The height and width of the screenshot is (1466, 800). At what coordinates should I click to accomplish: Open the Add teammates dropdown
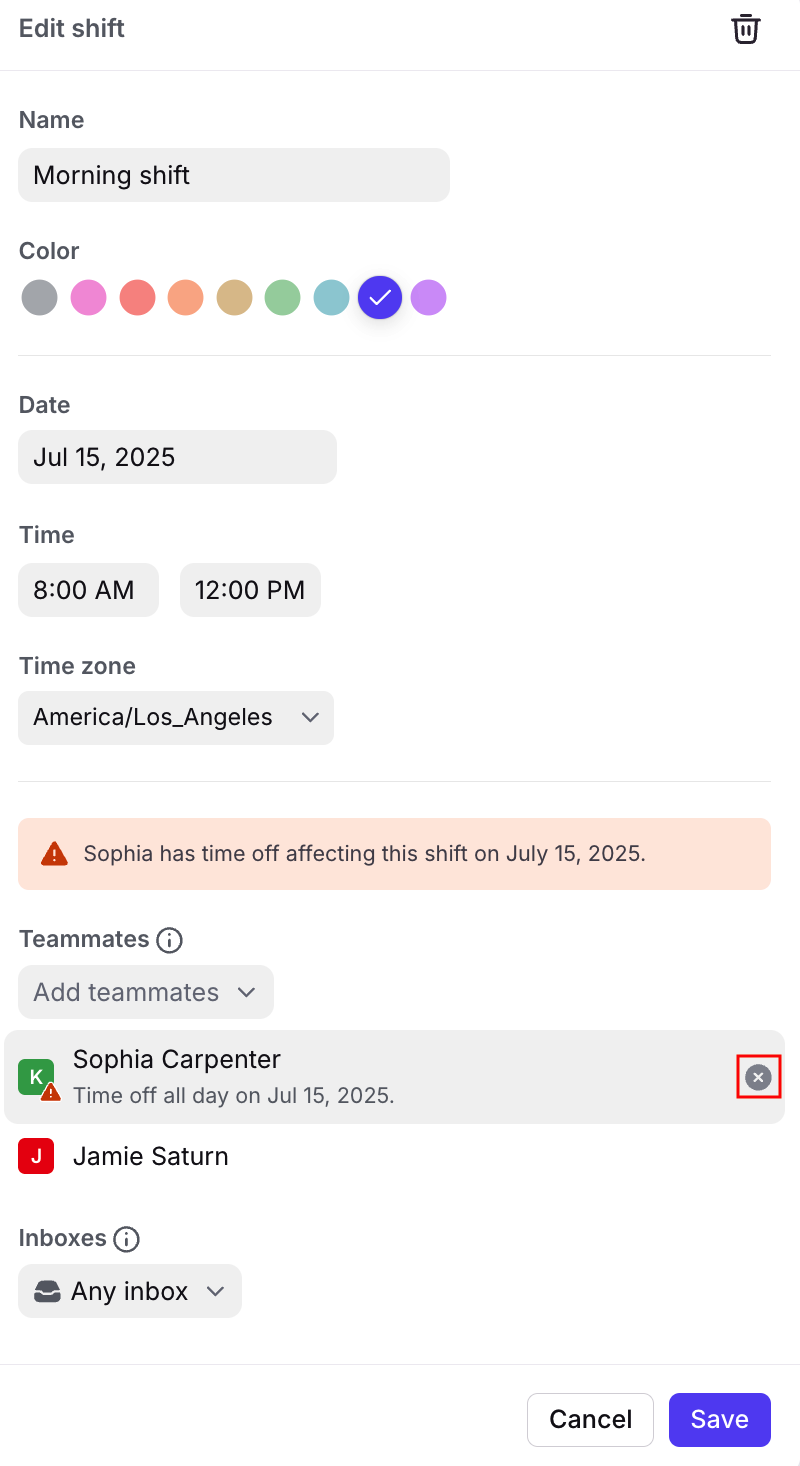[x=146, y=992]
